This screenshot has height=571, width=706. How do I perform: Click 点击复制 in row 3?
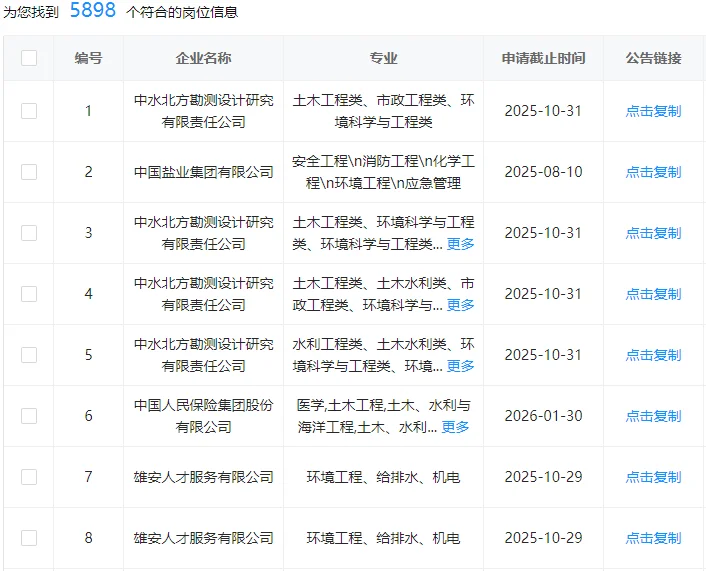click(x=653, y=233)
